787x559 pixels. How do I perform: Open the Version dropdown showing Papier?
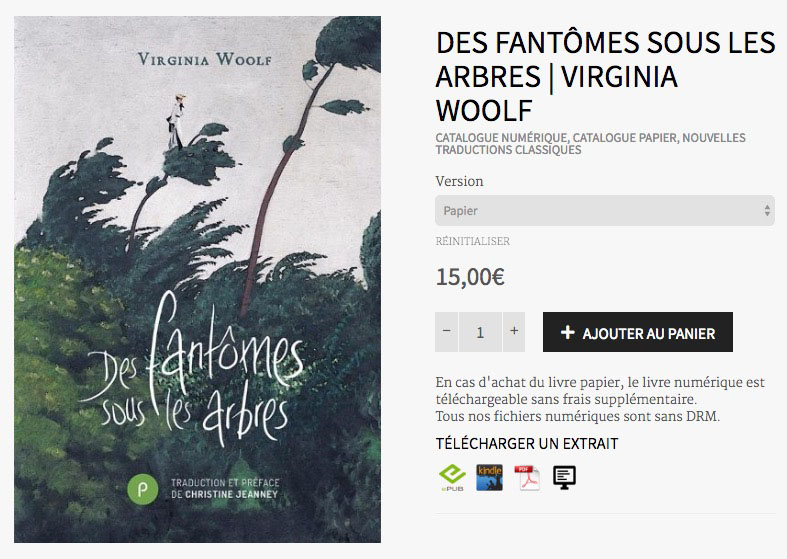(604, 210)
